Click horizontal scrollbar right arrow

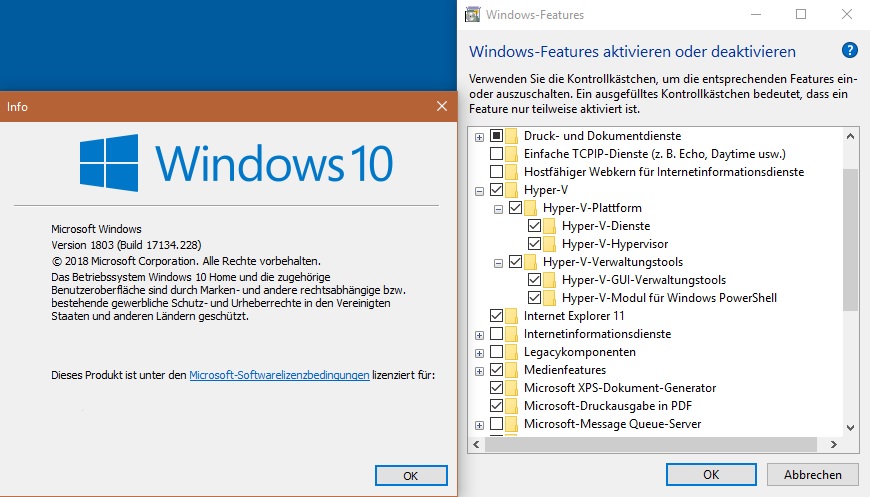pos(833,444)
